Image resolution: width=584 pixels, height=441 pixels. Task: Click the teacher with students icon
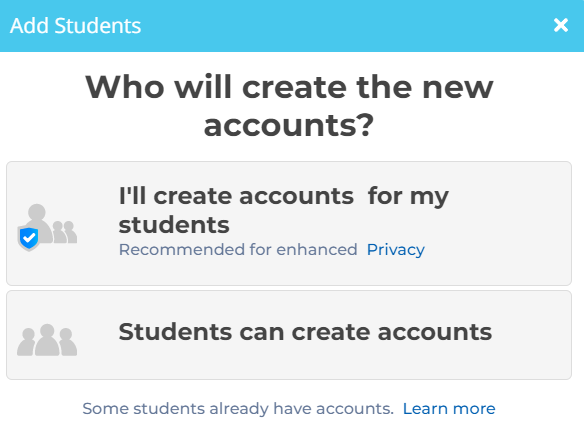[47, 227]
